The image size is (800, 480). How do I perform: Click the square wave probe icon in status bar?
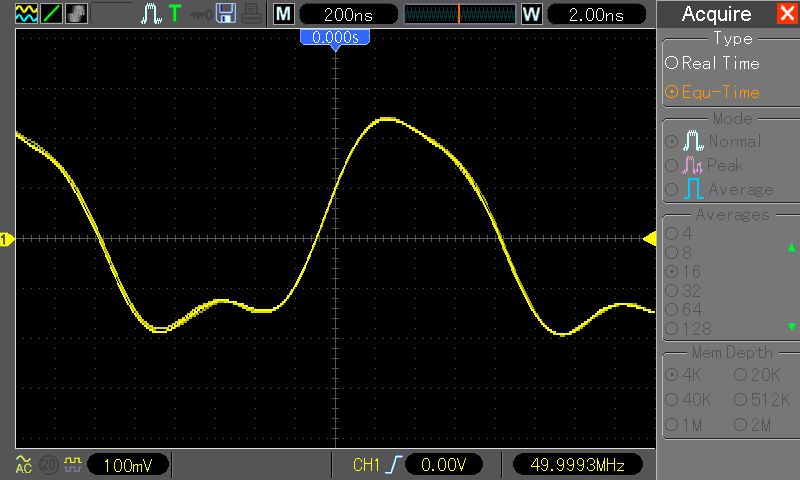point(72,464)
